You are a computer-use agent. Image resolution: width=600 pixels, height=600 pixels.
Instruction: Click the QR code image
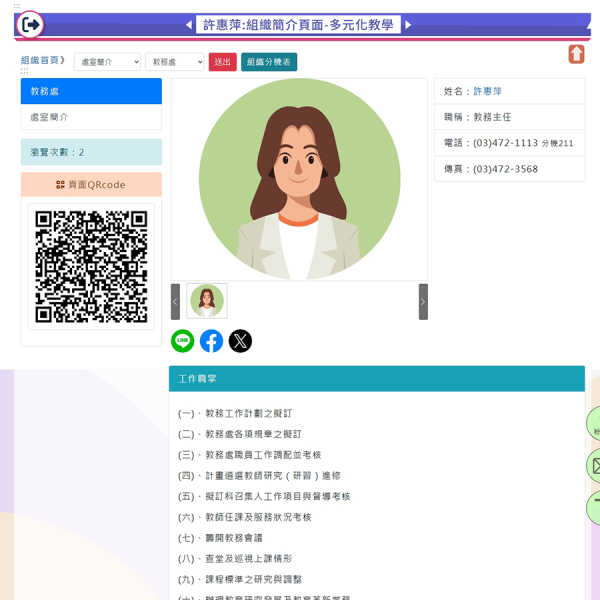click(x=91, y=266)
